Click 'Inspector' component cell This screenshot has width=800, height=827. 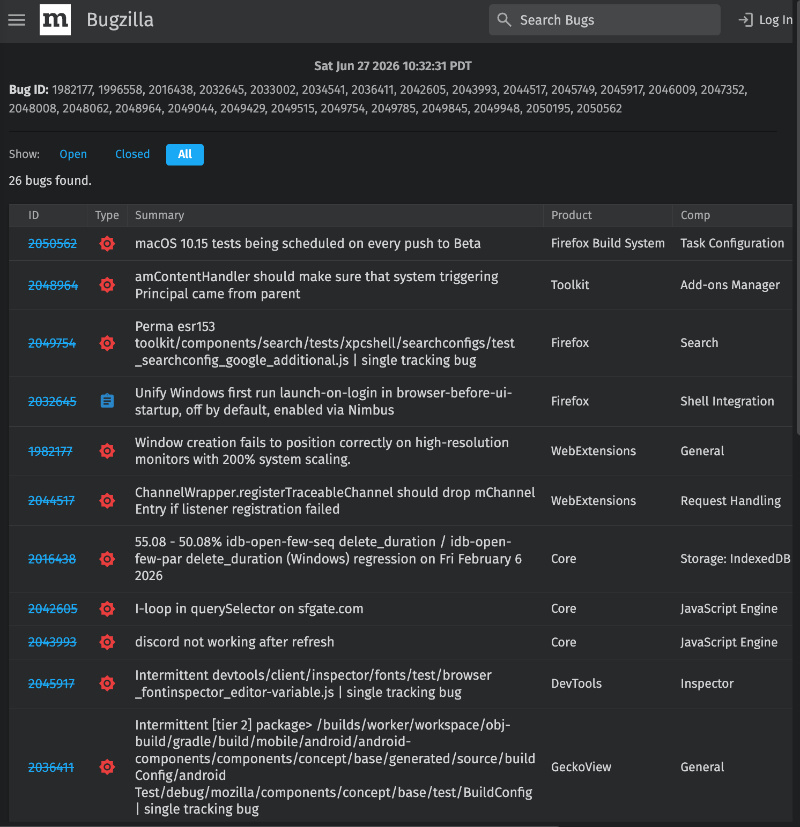coord(707,684)
